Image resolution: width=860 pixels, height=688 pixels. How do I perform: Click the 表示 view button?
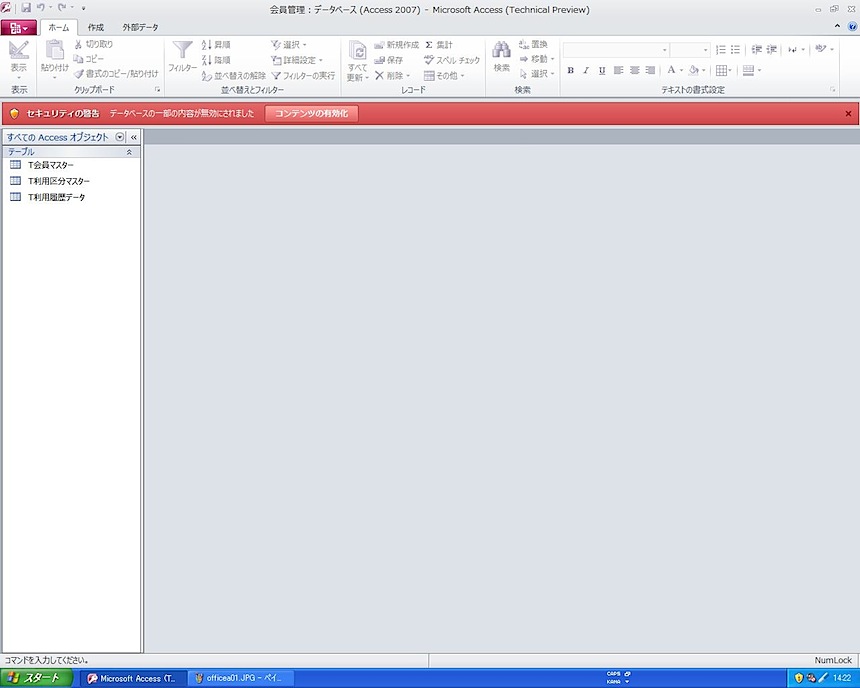19,60
